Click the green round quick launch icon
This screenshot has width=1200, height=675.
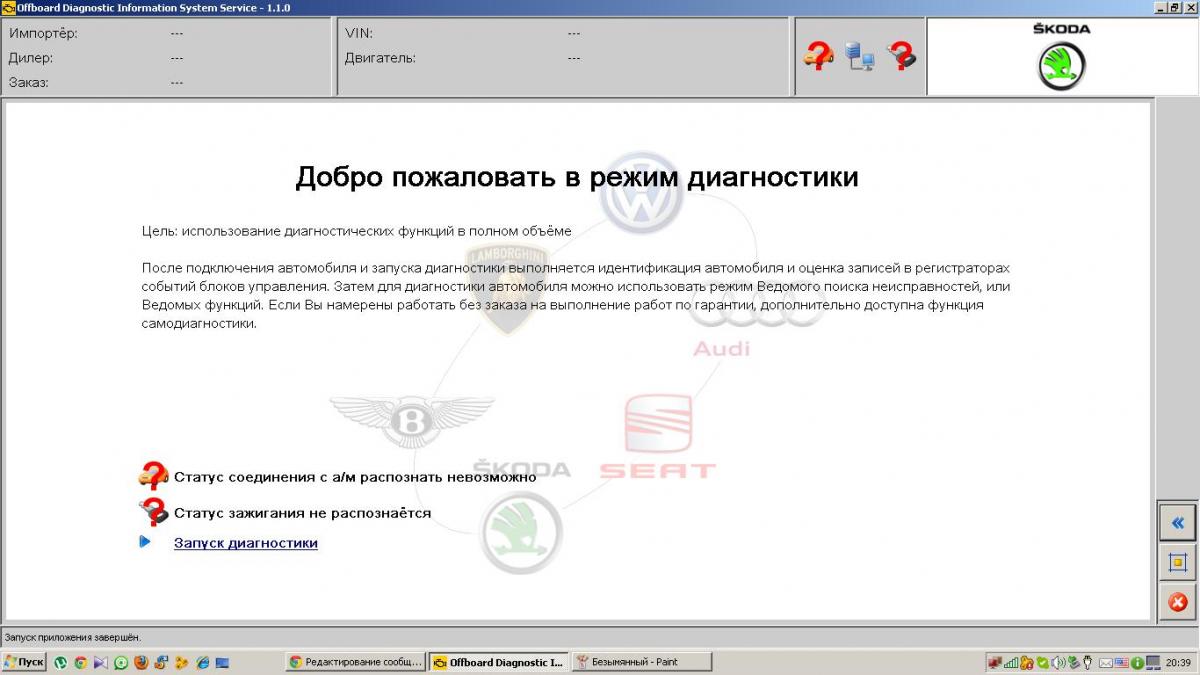(x=121, y=662)
